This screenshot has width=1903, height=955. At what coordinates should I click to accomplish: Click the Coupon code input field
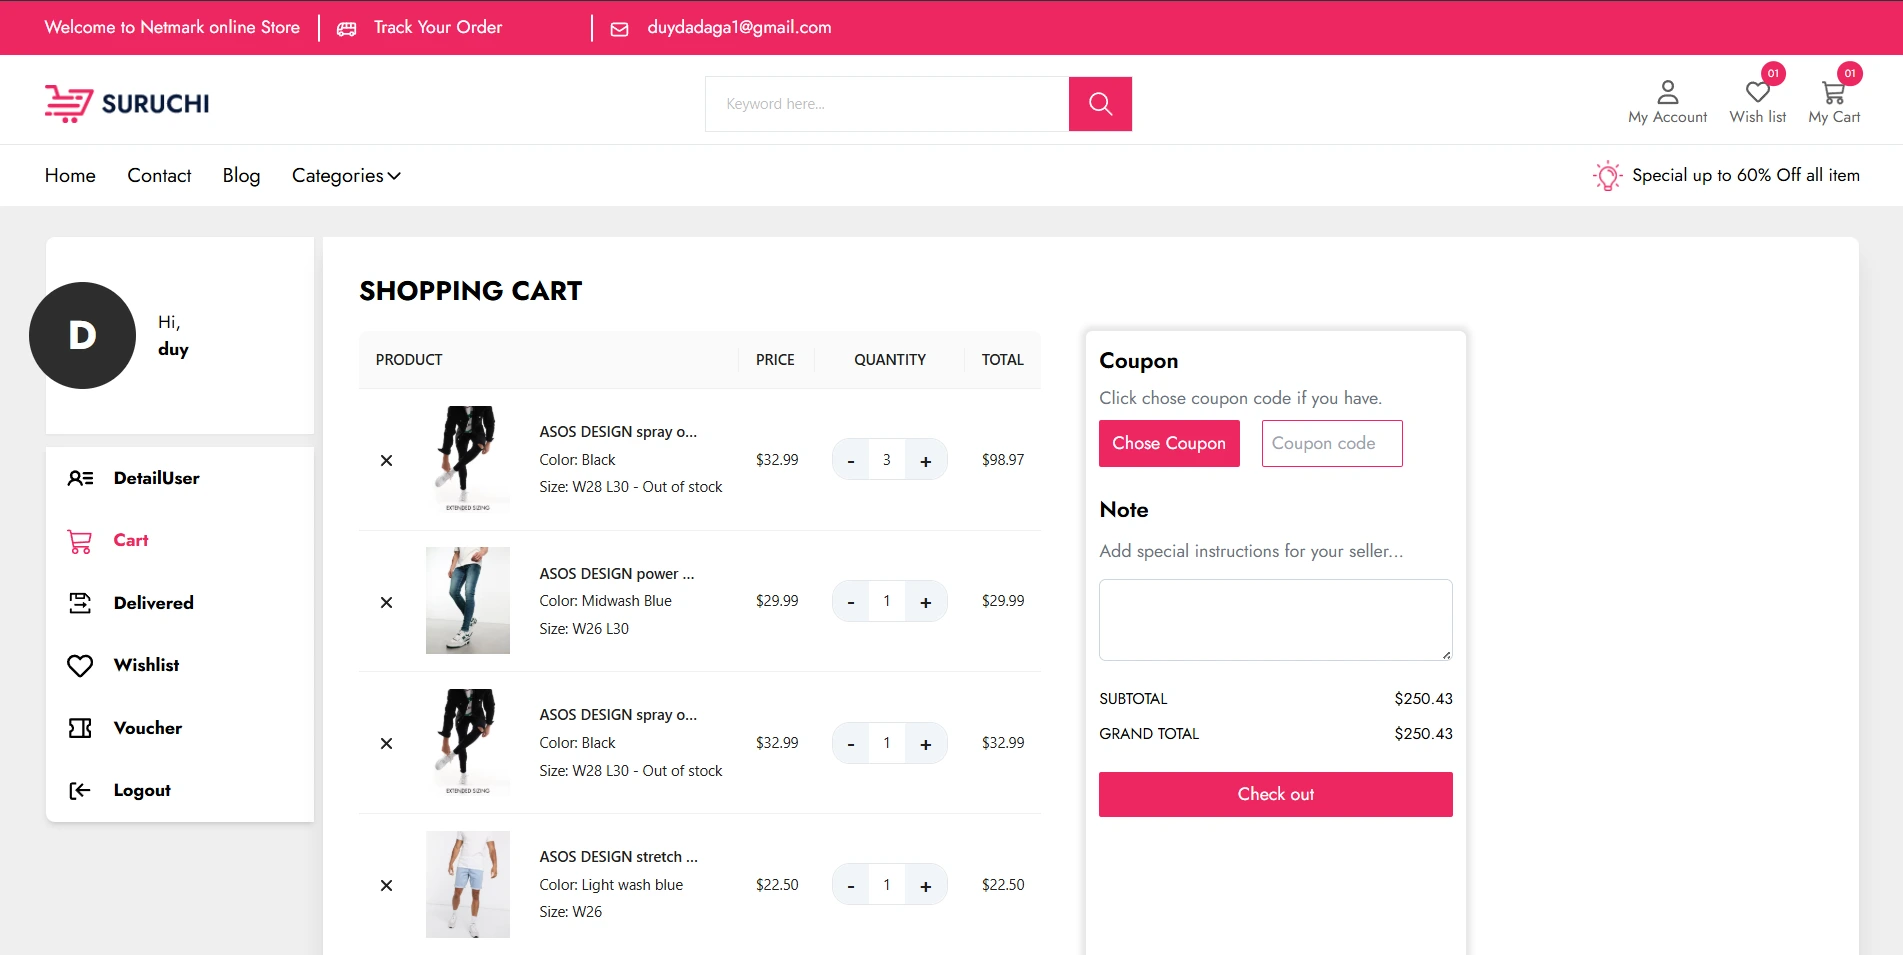[1332, 443]
